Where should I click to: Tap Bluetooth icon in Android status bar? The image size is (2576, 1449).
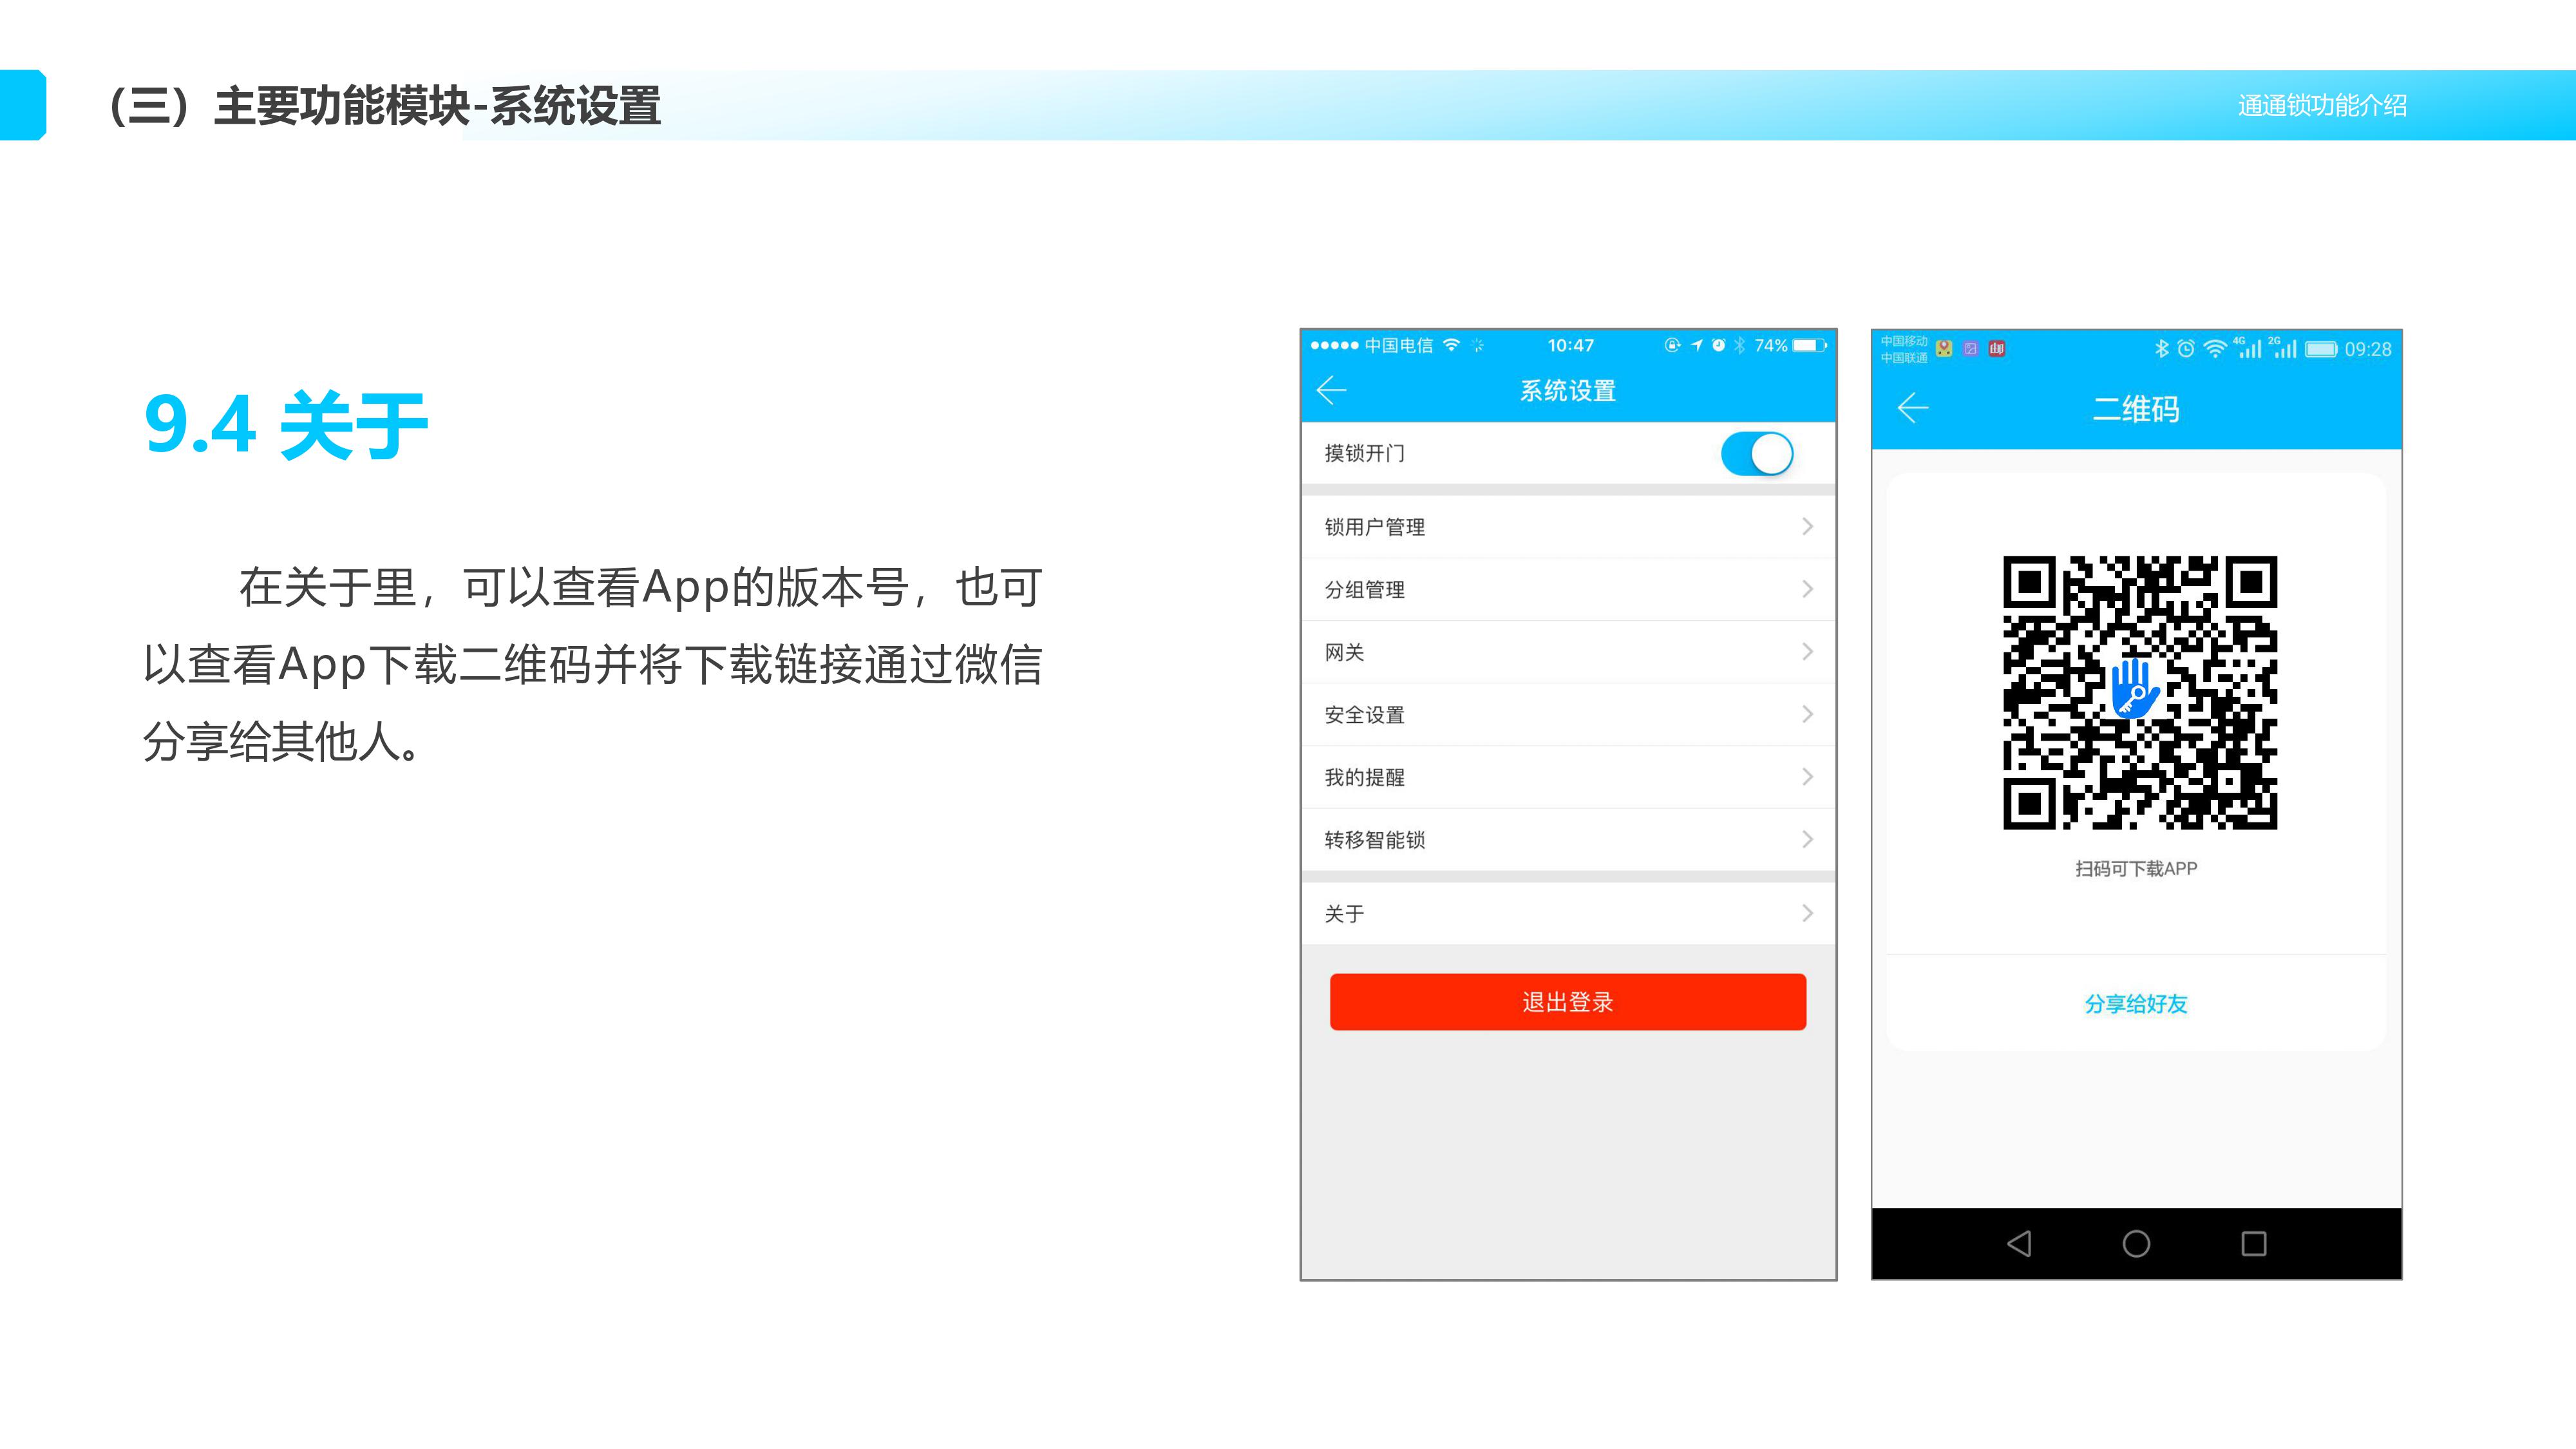point(2161,348)
